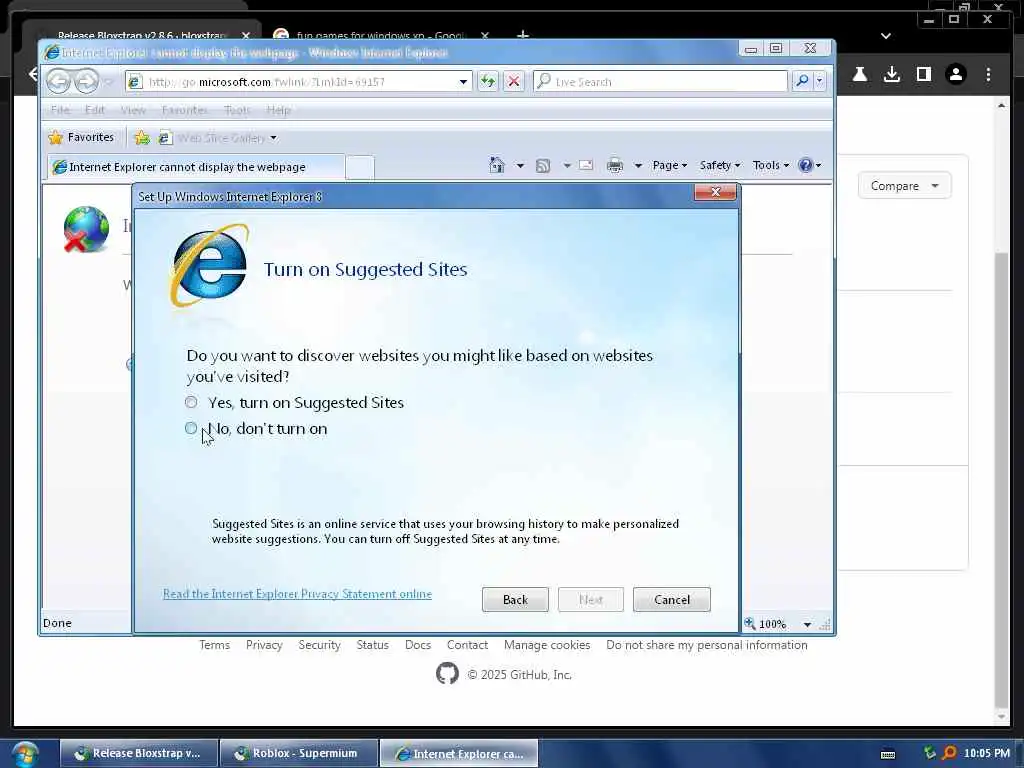Click the Security footer link
1024x768 pixels.
319,645
